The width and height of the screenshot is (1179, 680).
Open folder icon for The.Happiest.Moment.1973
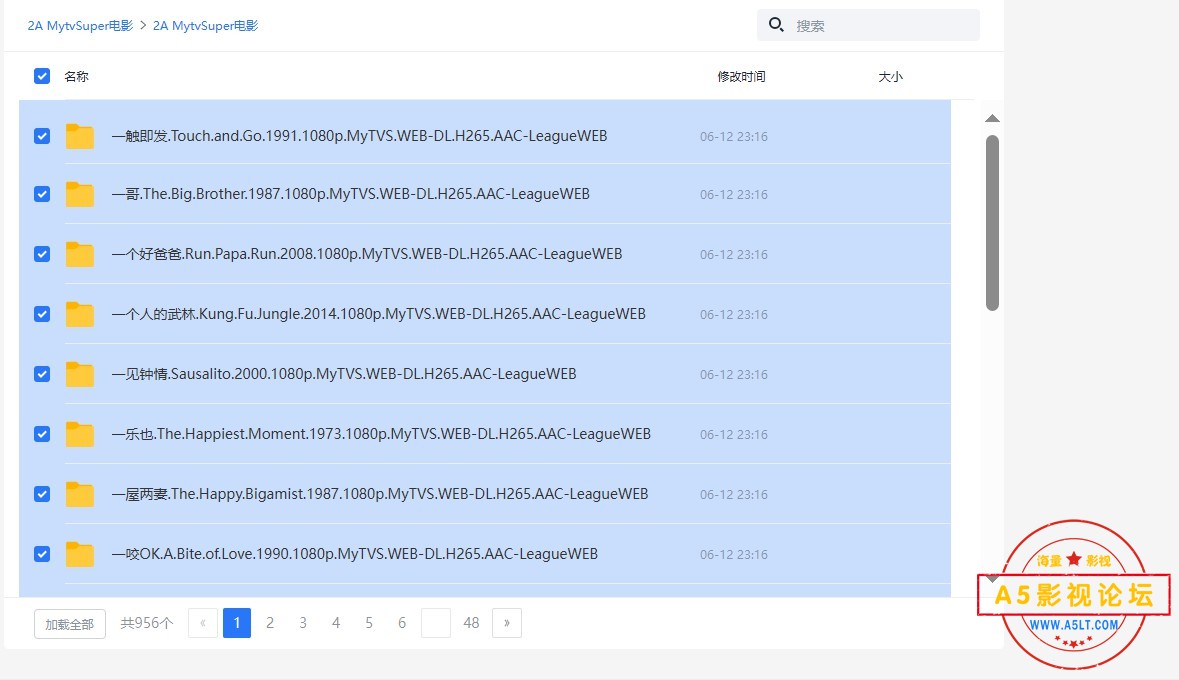pyautogui.click(x=80, y=434)
